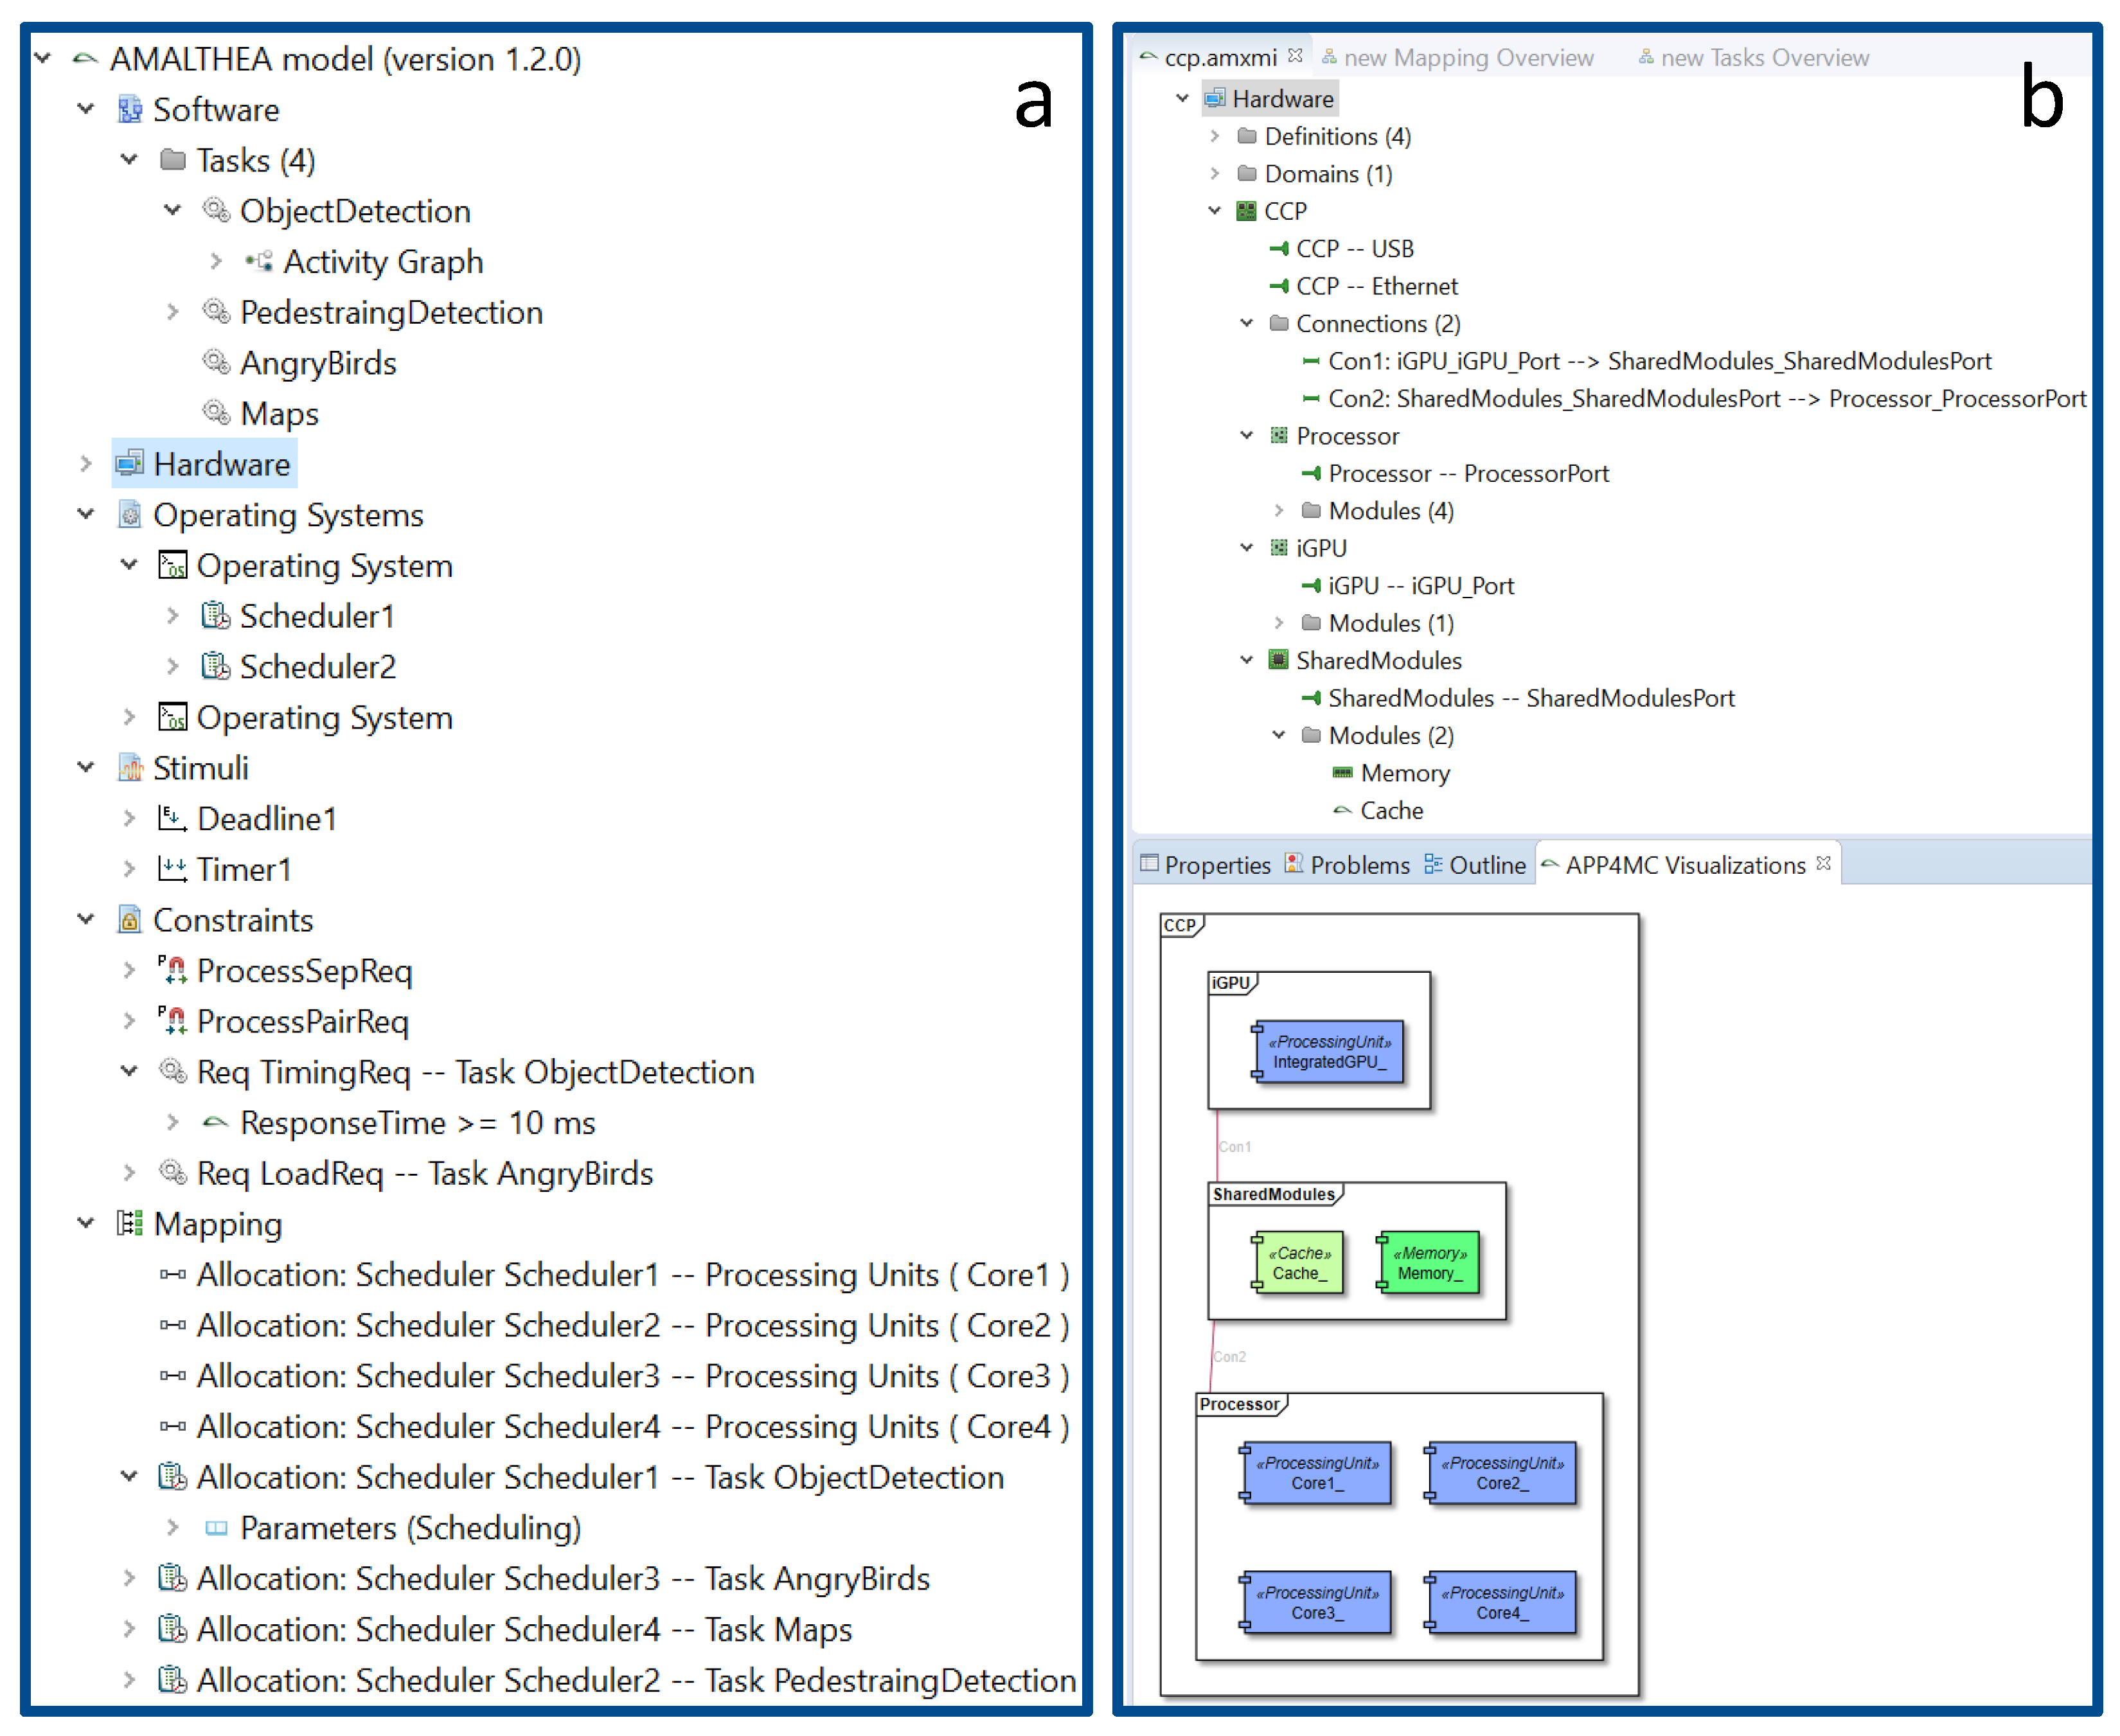
Task: Collapse the Tasks (4) folder
Action: (x=129, y=159)
